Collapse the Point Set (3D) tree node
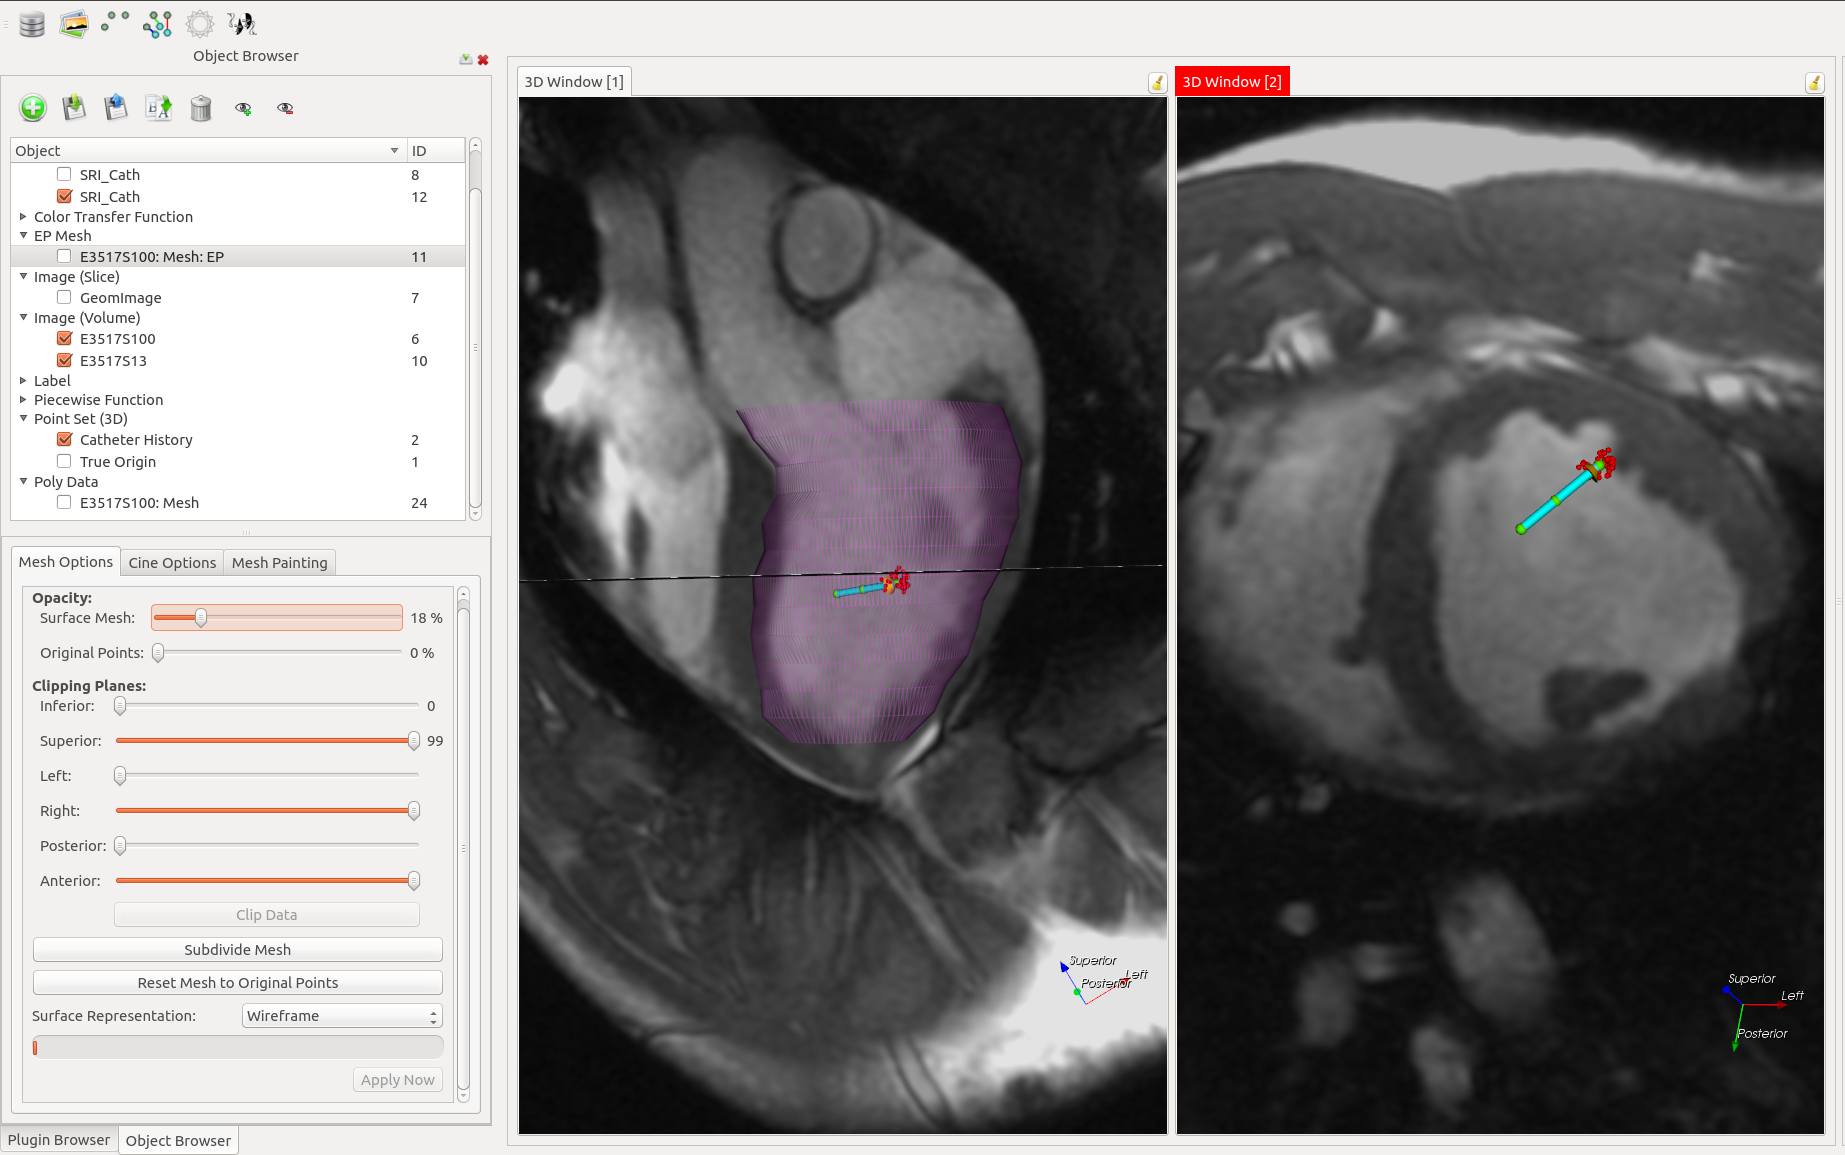The height and width of the screenshot is (1155, 1845). pos(23,418)
